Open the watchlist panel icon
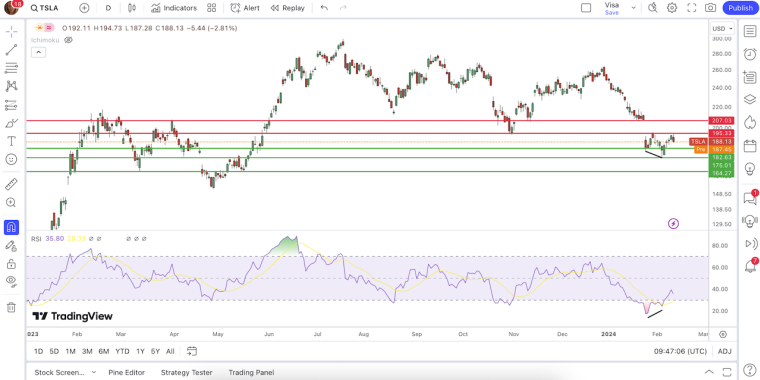Viewport: 760px width, 380px height. click(x=750, y=31)
